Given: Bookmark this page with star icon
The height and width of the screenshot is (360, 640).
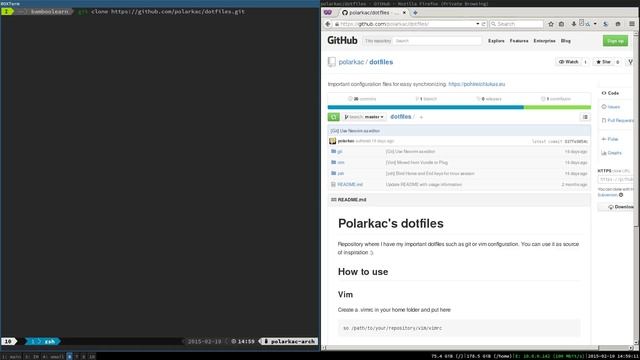Looking at the screenshot, I should 551,24.
